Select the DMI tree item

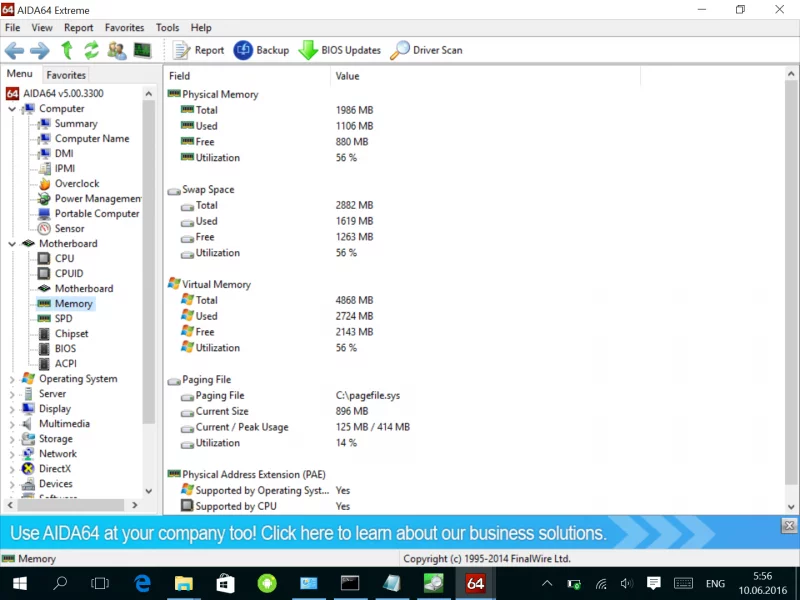click(64, 154)
